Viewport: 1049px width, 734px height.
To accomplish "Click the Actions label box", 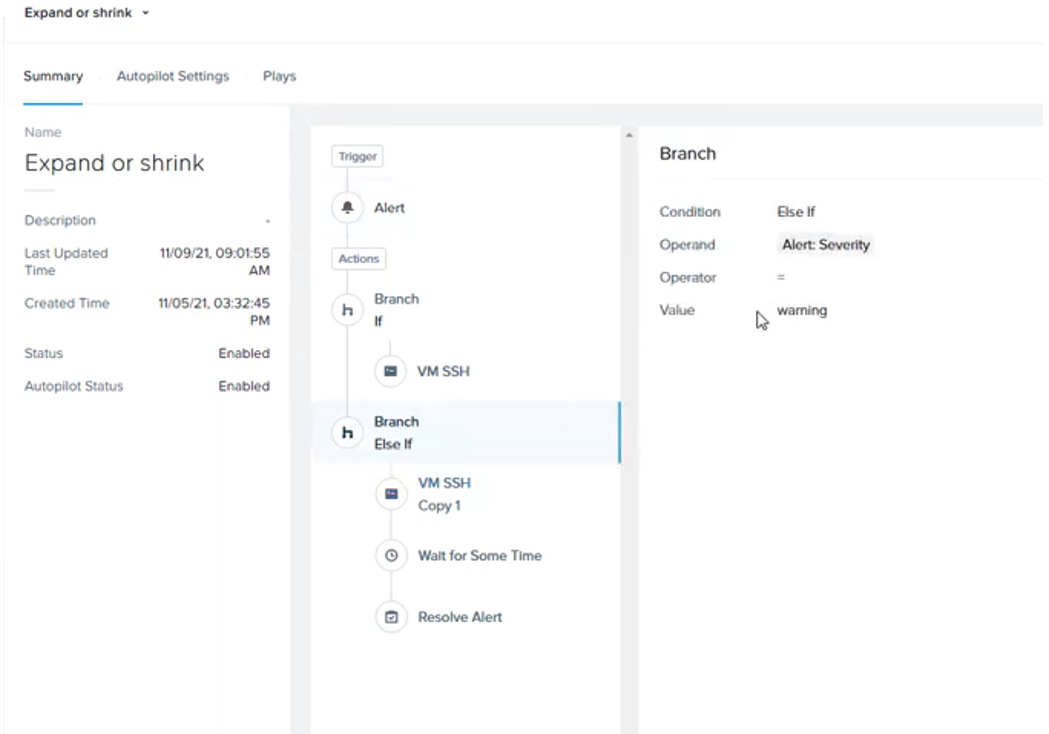I will pos(359,258).
